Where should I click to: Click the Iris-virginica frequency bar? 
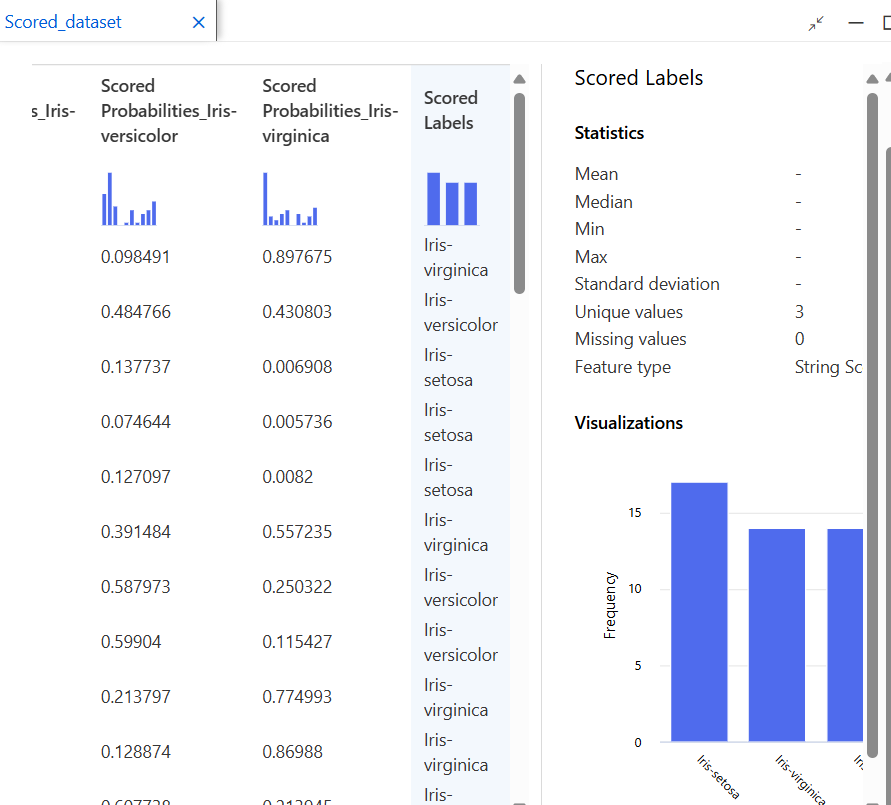point(776,635)
